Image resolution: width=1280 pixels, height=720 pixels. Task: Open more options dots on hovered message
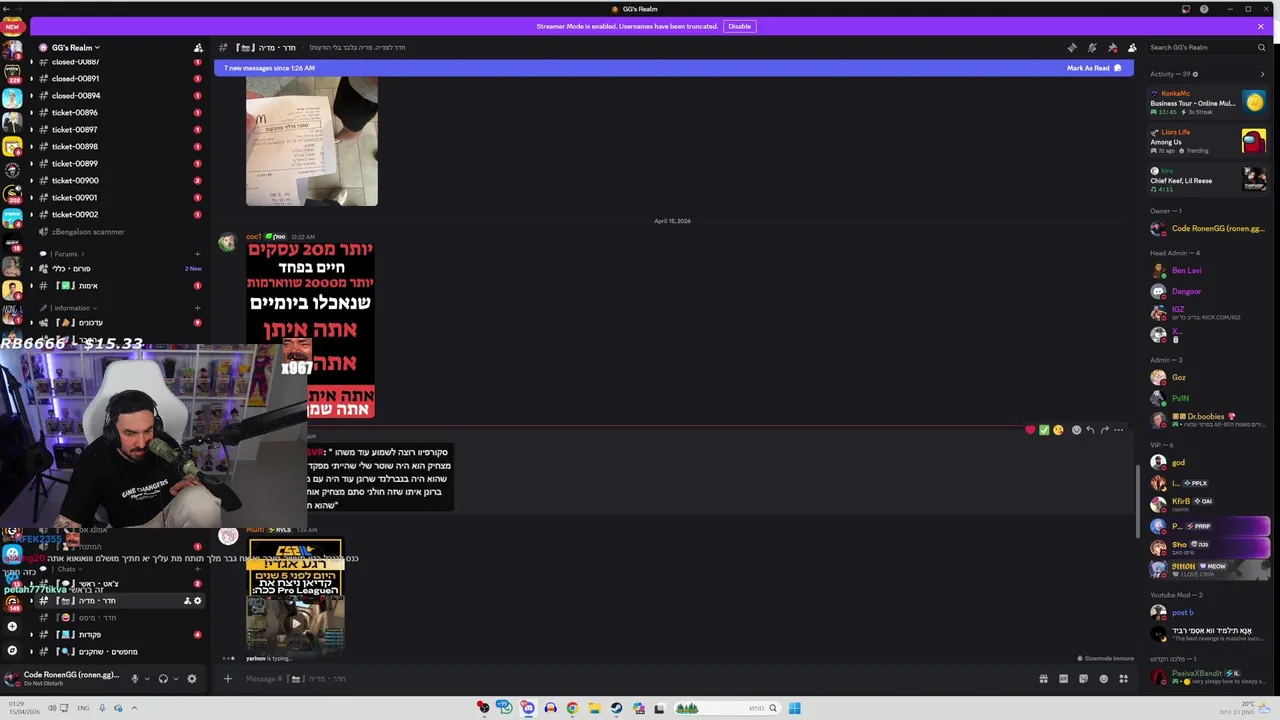(1118, 430)
